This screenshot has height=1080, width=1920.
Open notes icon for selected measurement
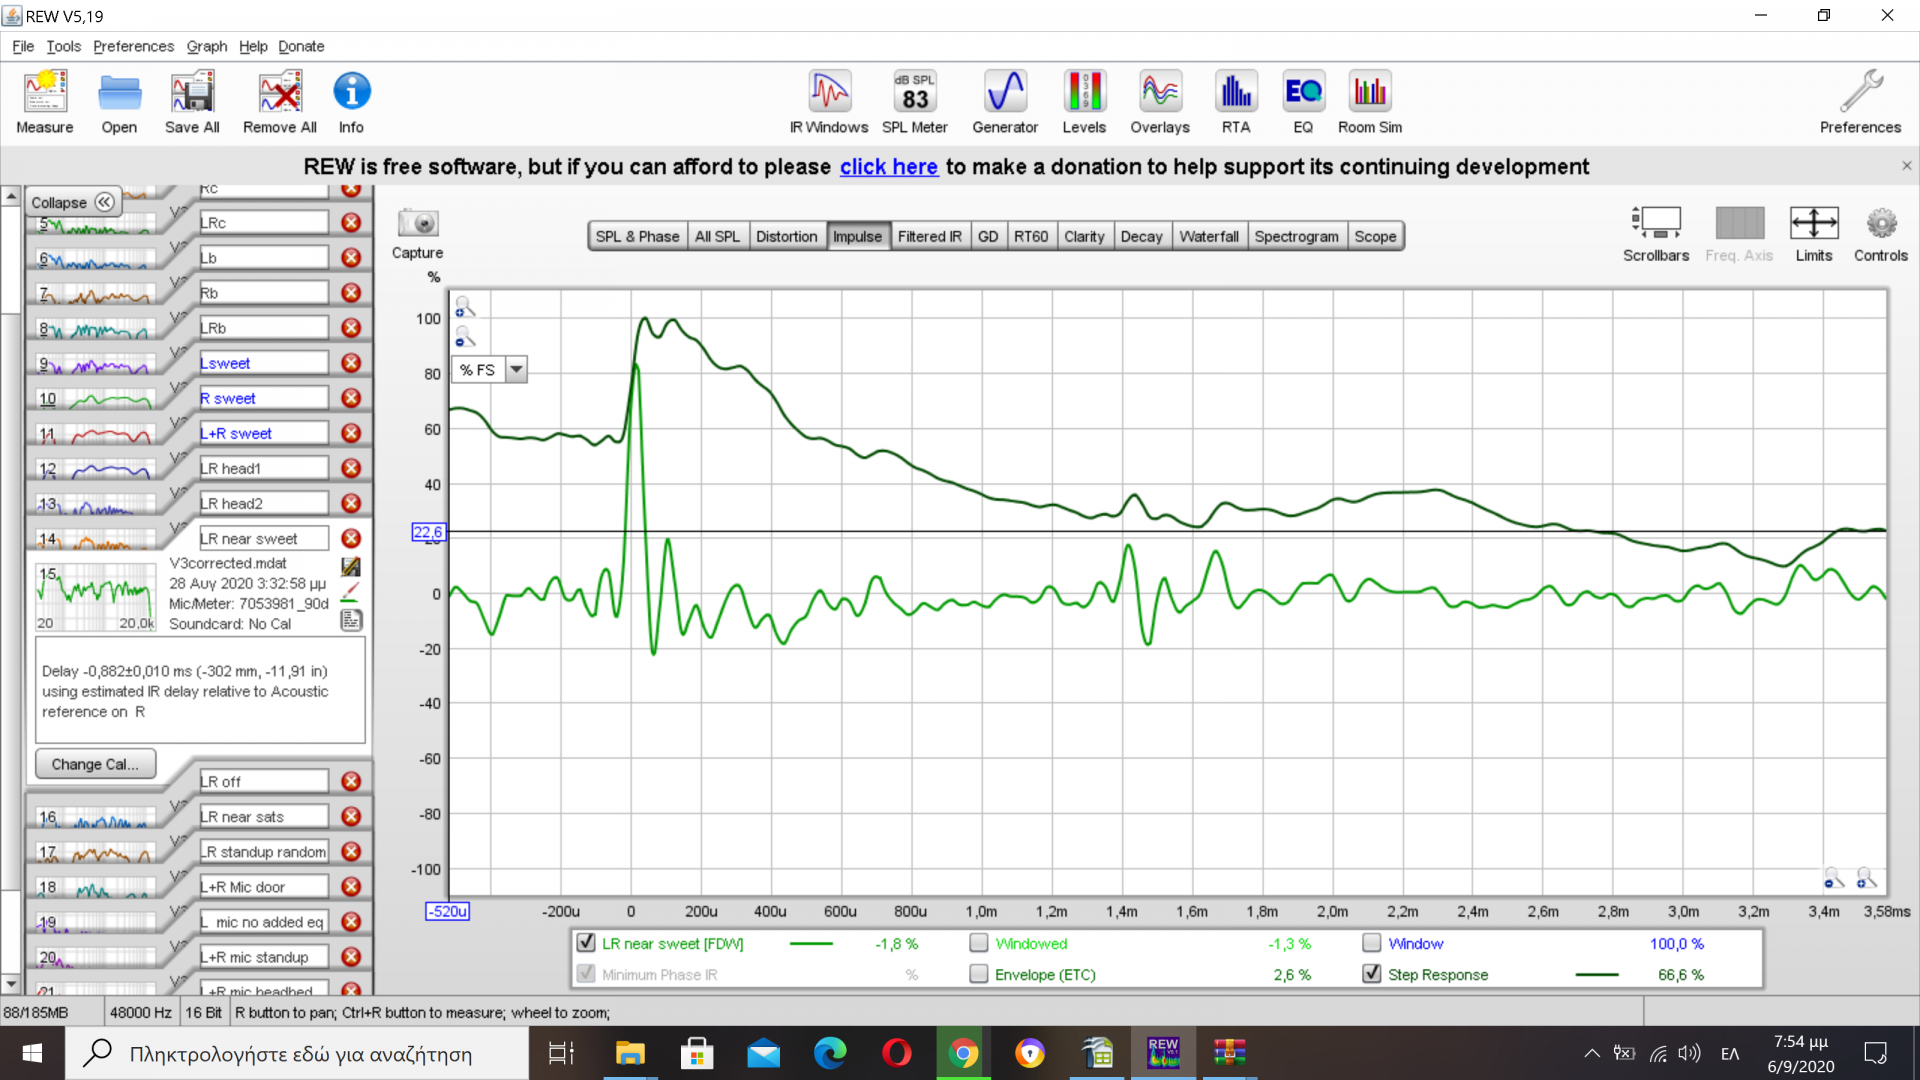(351, 620)
